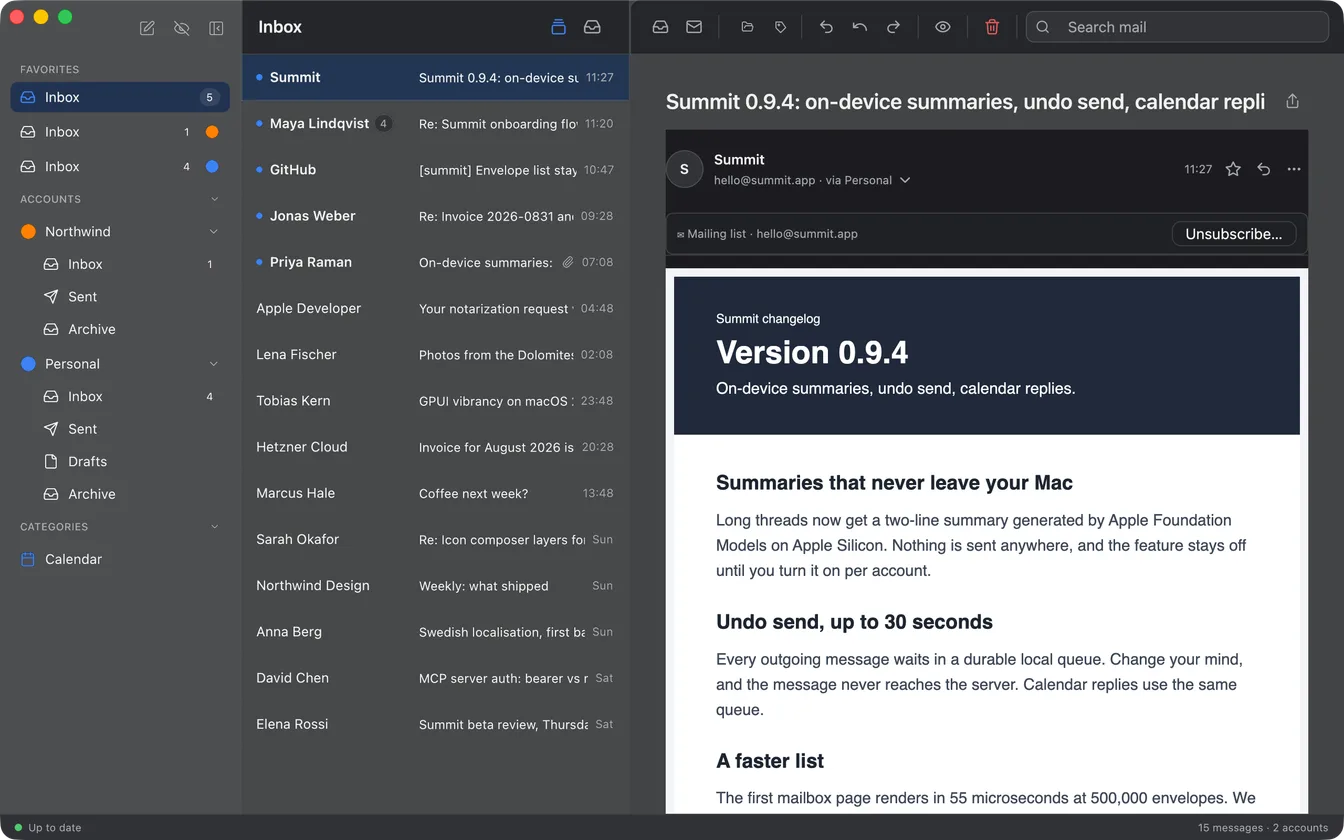Open the Maya Lindqvist thread
Screen dimensions: 1344x840
(435, 124)
